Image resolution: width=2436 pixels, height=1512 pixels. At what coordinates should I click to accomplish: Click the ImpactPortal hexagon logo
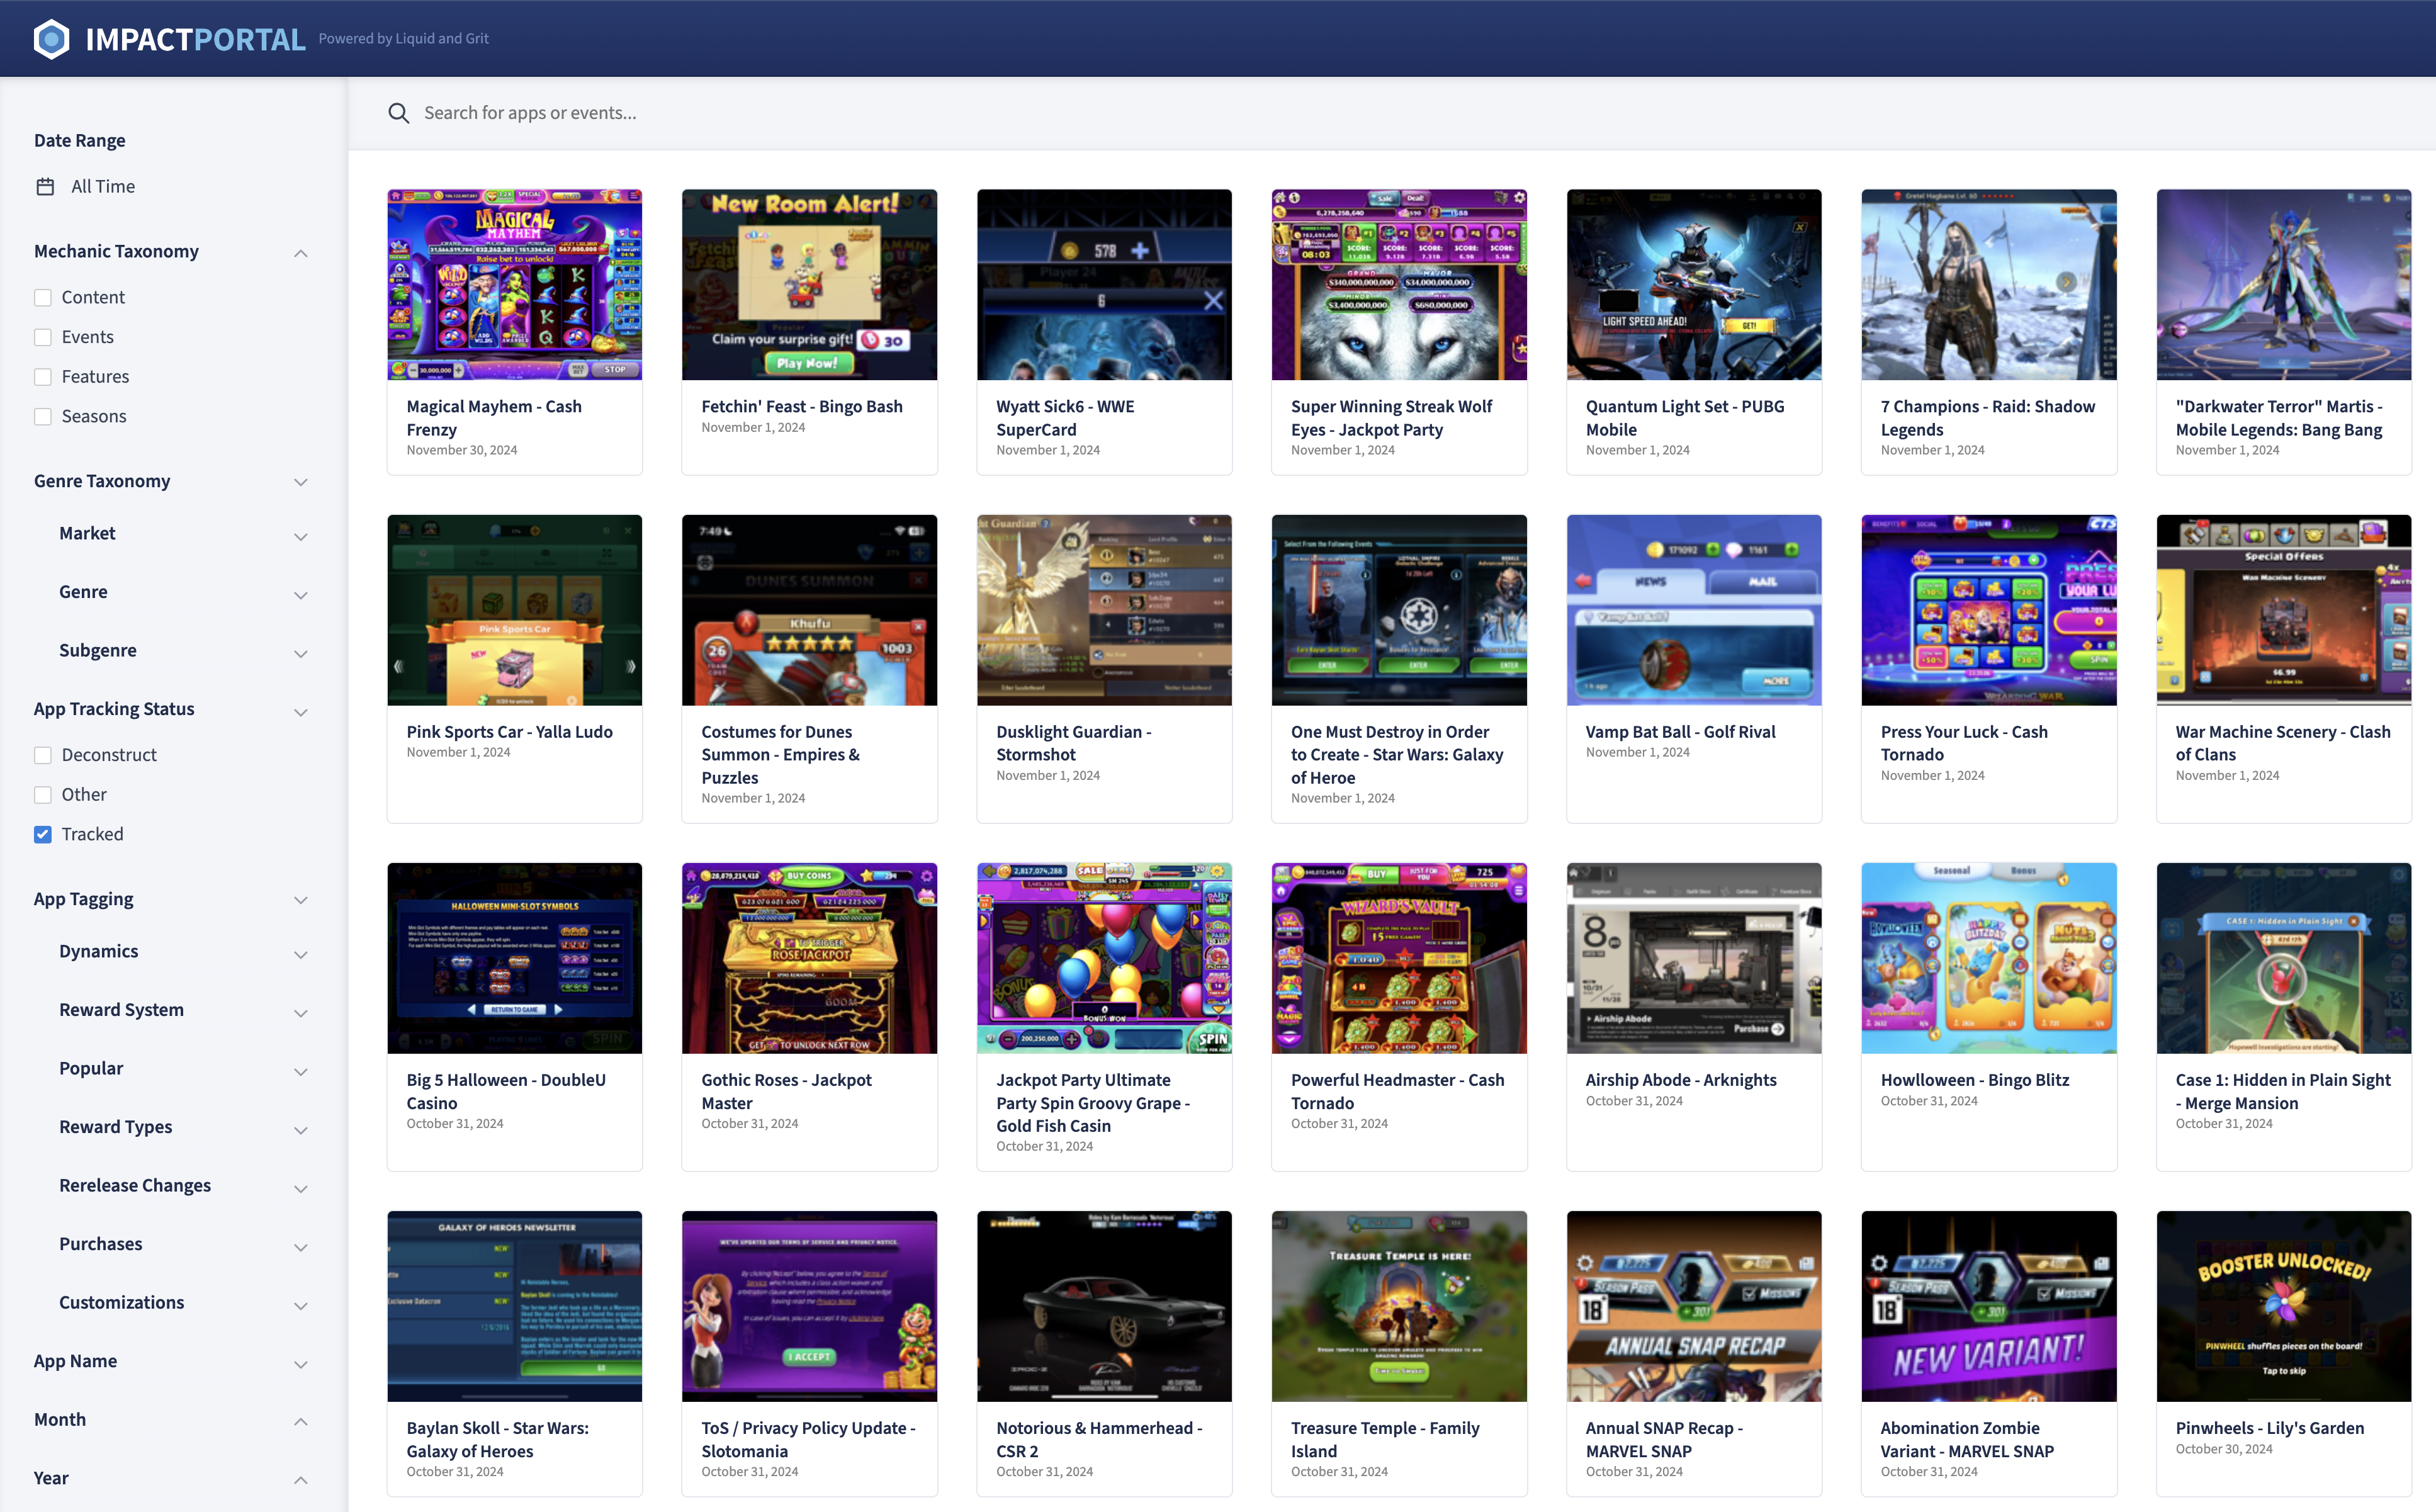52,39
